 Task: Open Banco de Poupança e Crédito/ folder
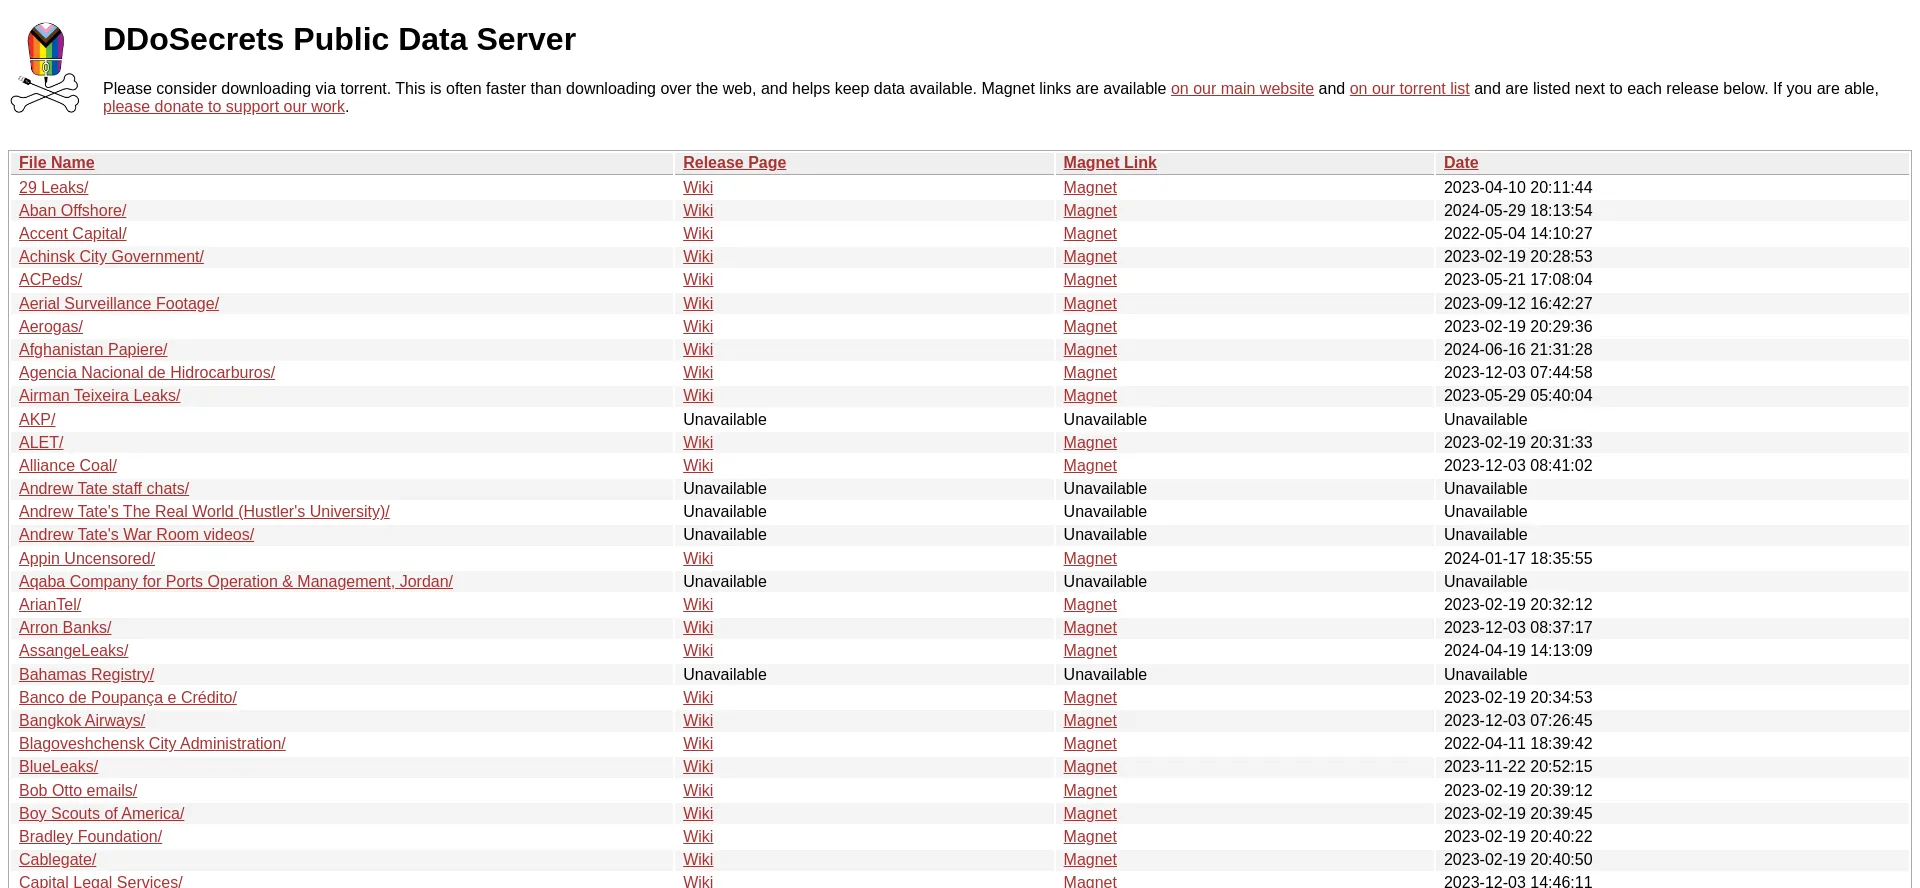point(127,697)
